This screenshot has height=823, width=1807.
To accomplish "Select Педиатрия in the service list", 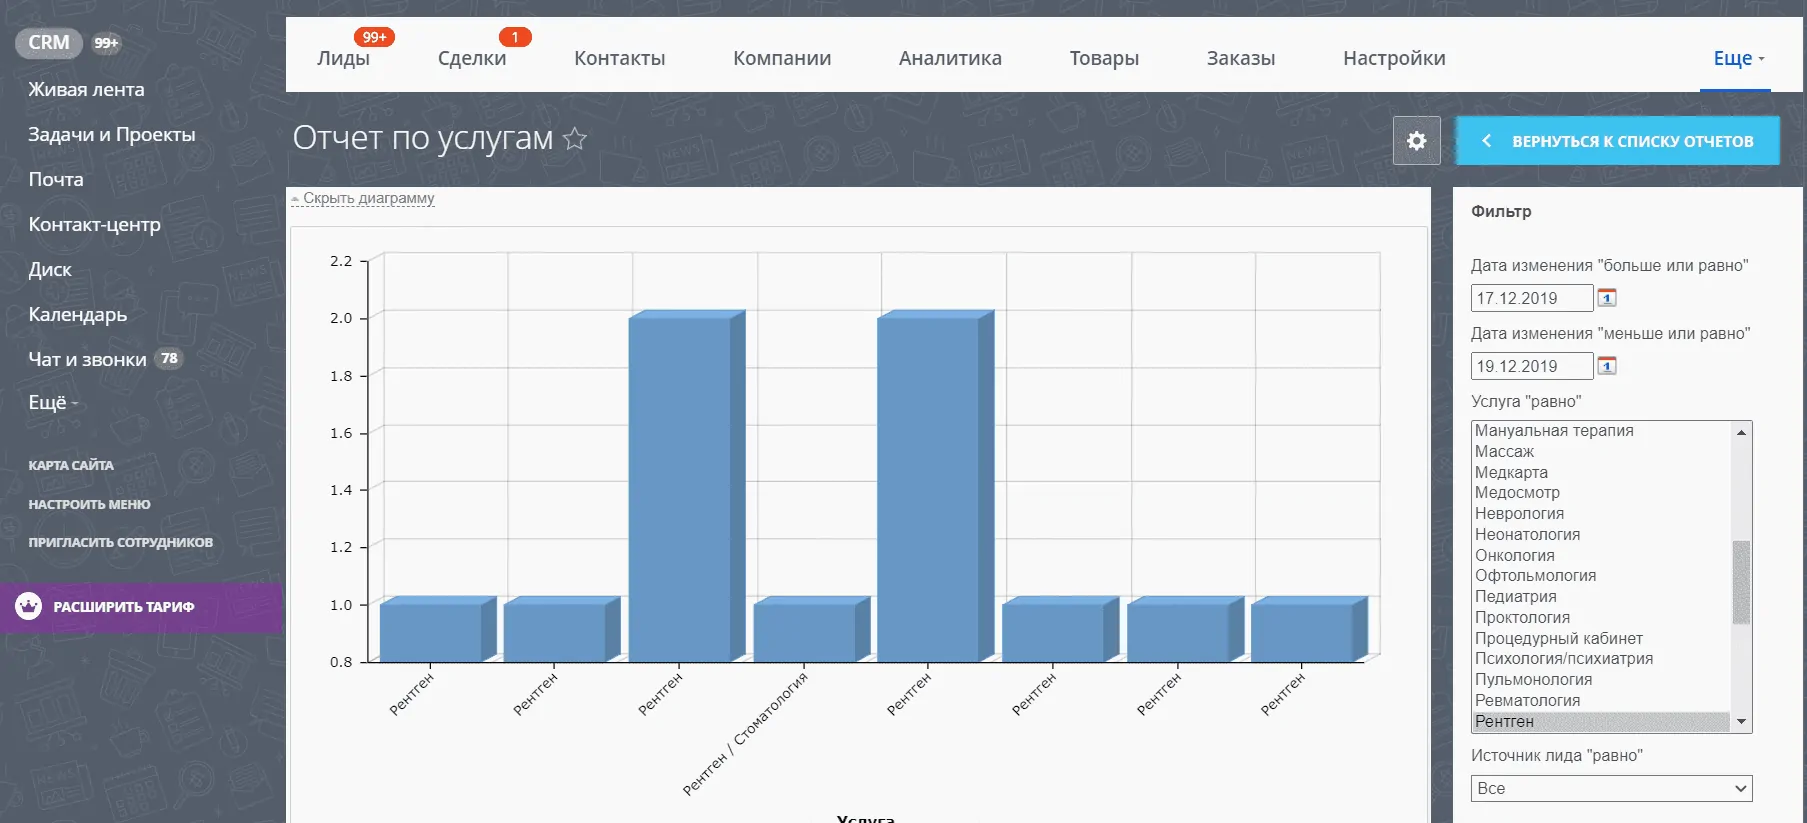I will click(1515, 596).
